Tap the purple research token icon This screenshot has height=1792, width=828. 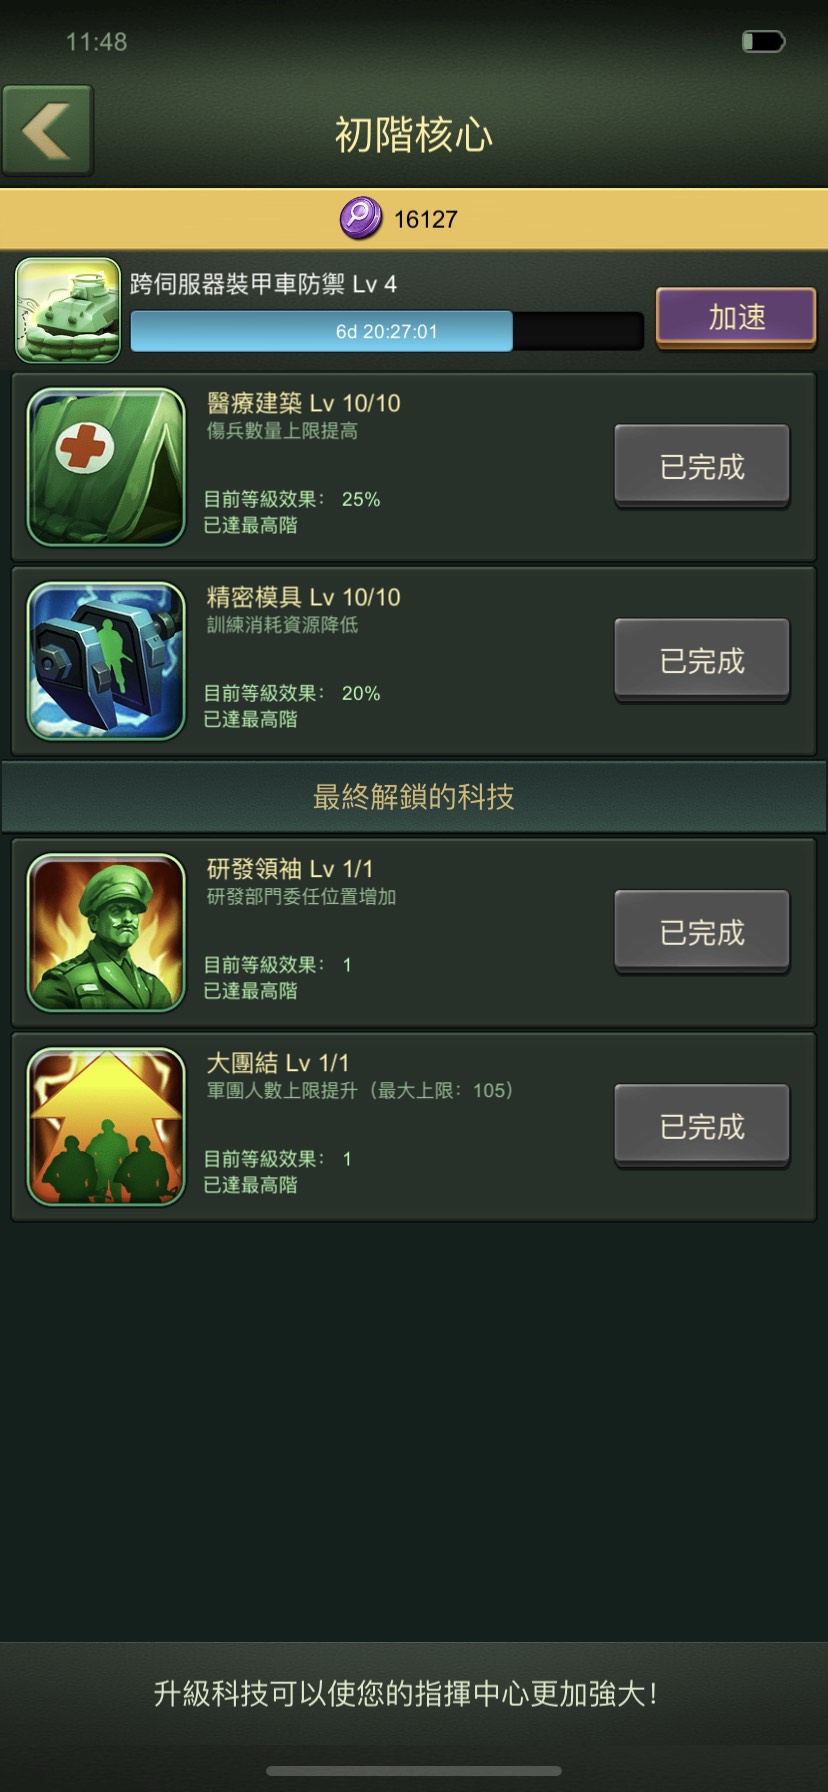(361, 218)
